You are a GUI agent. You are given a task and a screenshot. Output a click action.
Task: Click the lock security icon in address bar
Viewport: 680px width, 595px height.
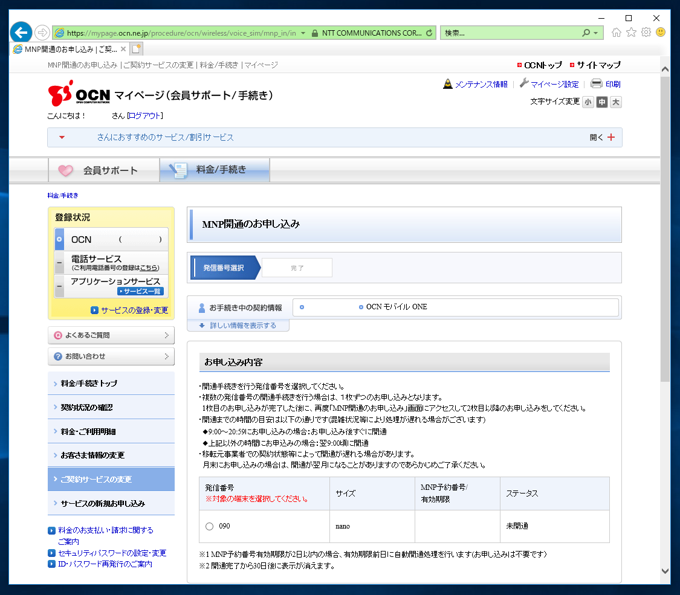tap(315, 33)
